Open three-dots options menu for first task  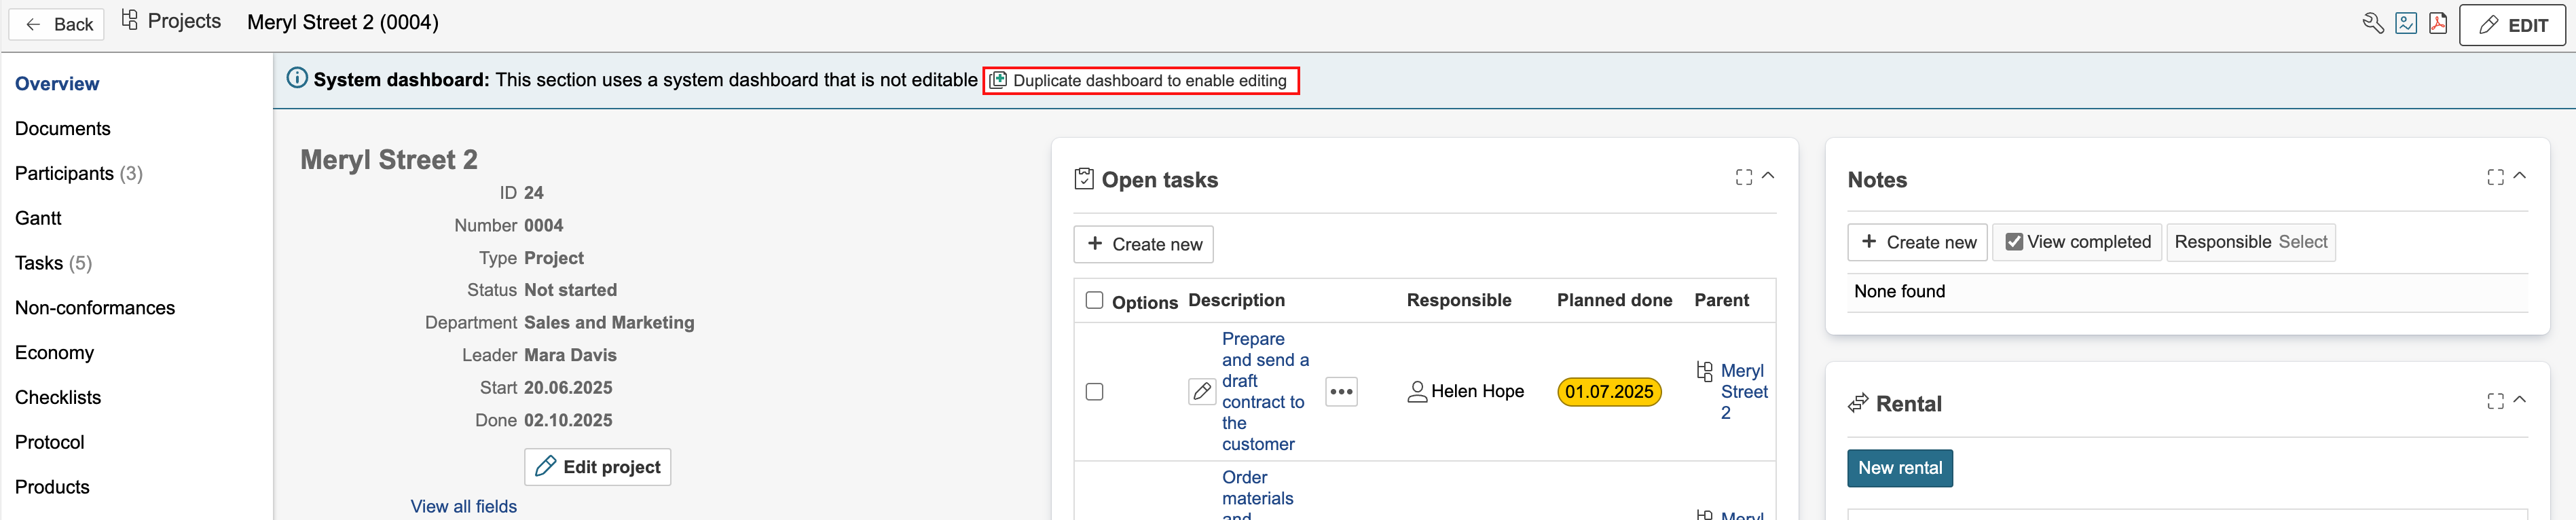pos(1341,391)
